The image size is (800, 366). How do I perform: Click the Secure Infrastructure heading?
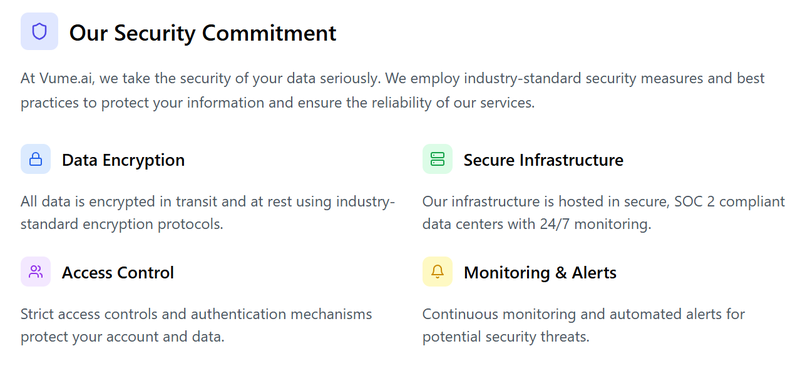[543, 160]
